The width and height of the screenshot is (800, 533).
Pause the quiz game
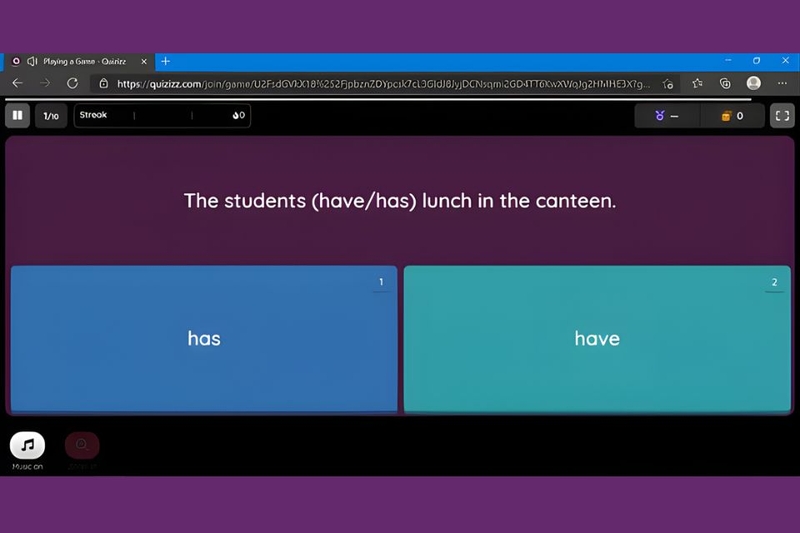(17, 115)
